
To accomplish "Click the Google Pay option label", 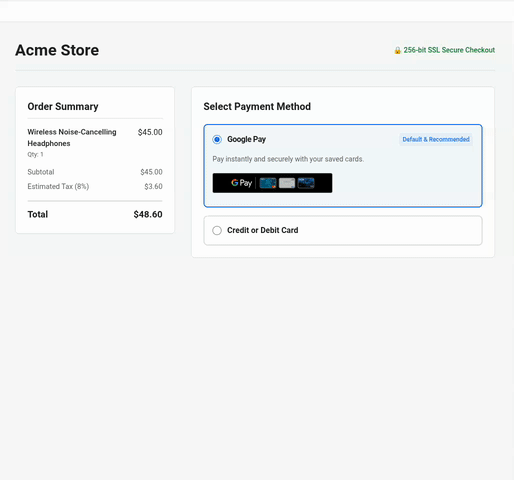I will [x=246, y=139].
